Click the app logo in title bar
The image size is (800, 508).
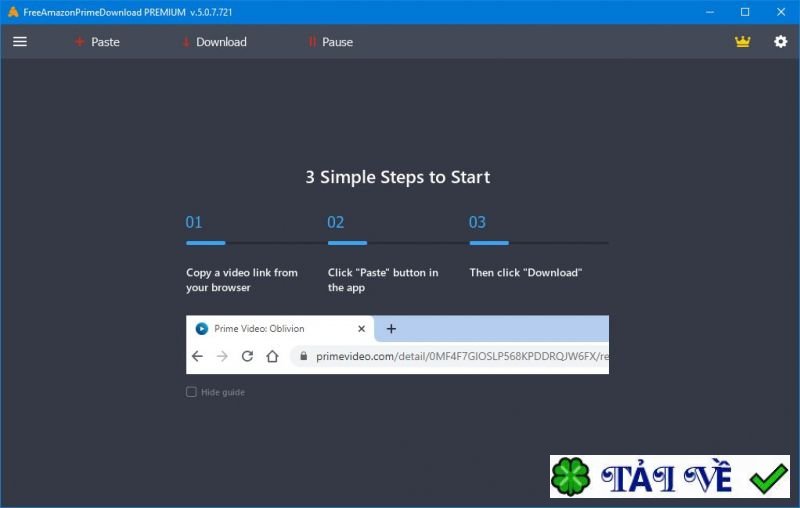click(13, 12)
